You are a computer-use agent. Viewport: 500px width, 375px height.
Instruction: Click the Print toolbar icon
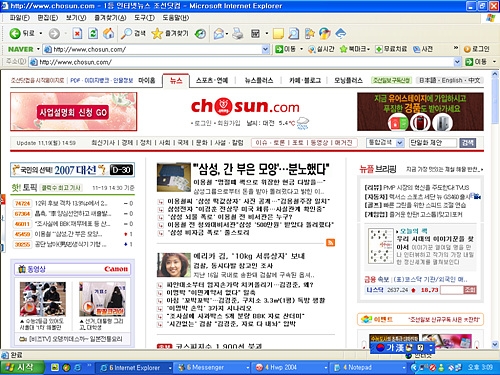(x=237, y=33)
